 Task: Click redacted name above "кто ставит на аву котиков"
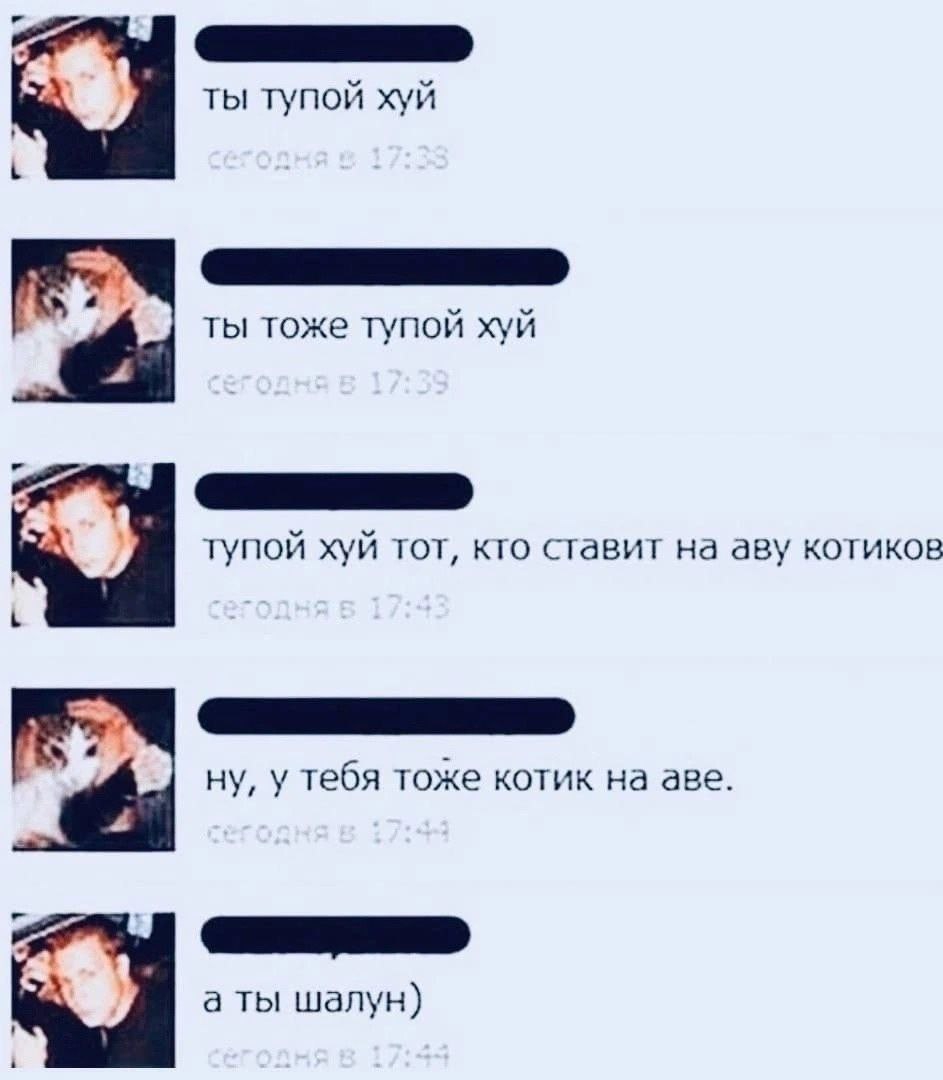point(334,491)
